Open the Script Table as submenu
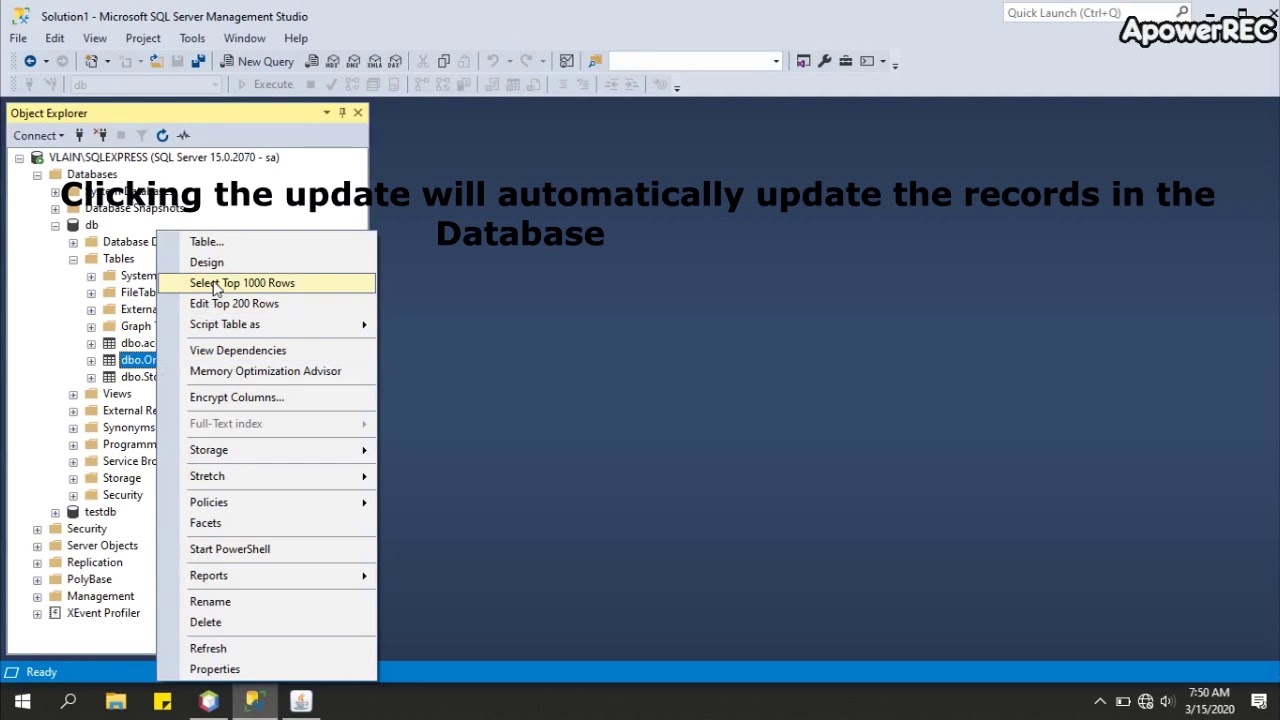 [267, 324]
